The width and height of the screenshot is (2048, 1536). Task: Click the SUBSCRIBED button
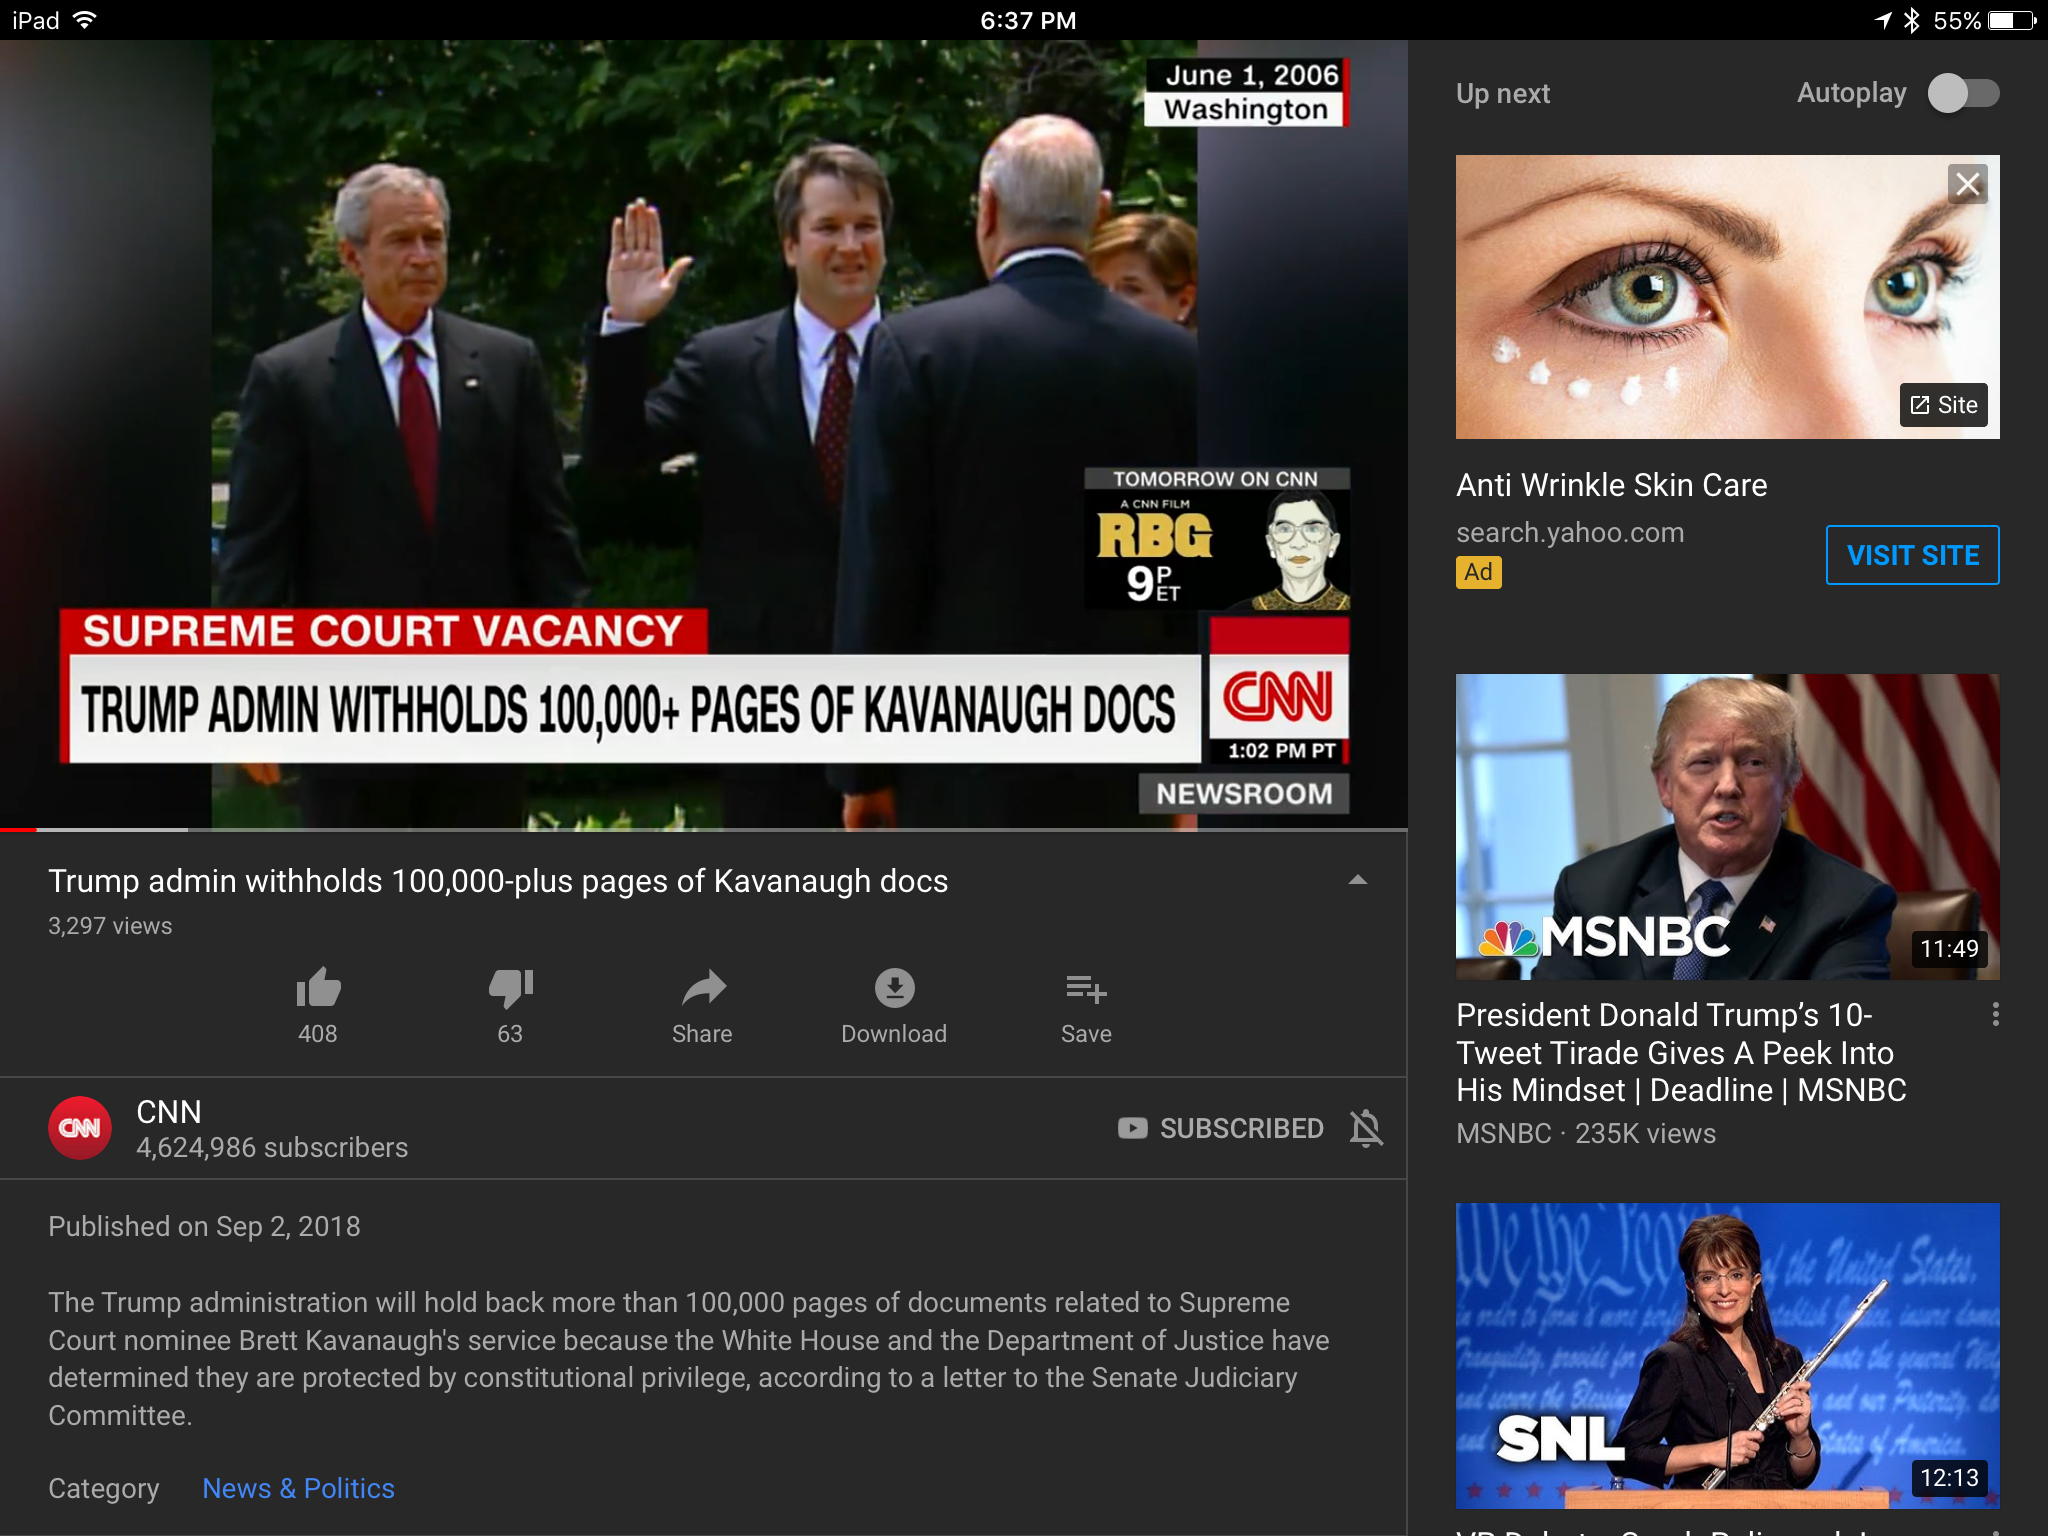1221,1128
